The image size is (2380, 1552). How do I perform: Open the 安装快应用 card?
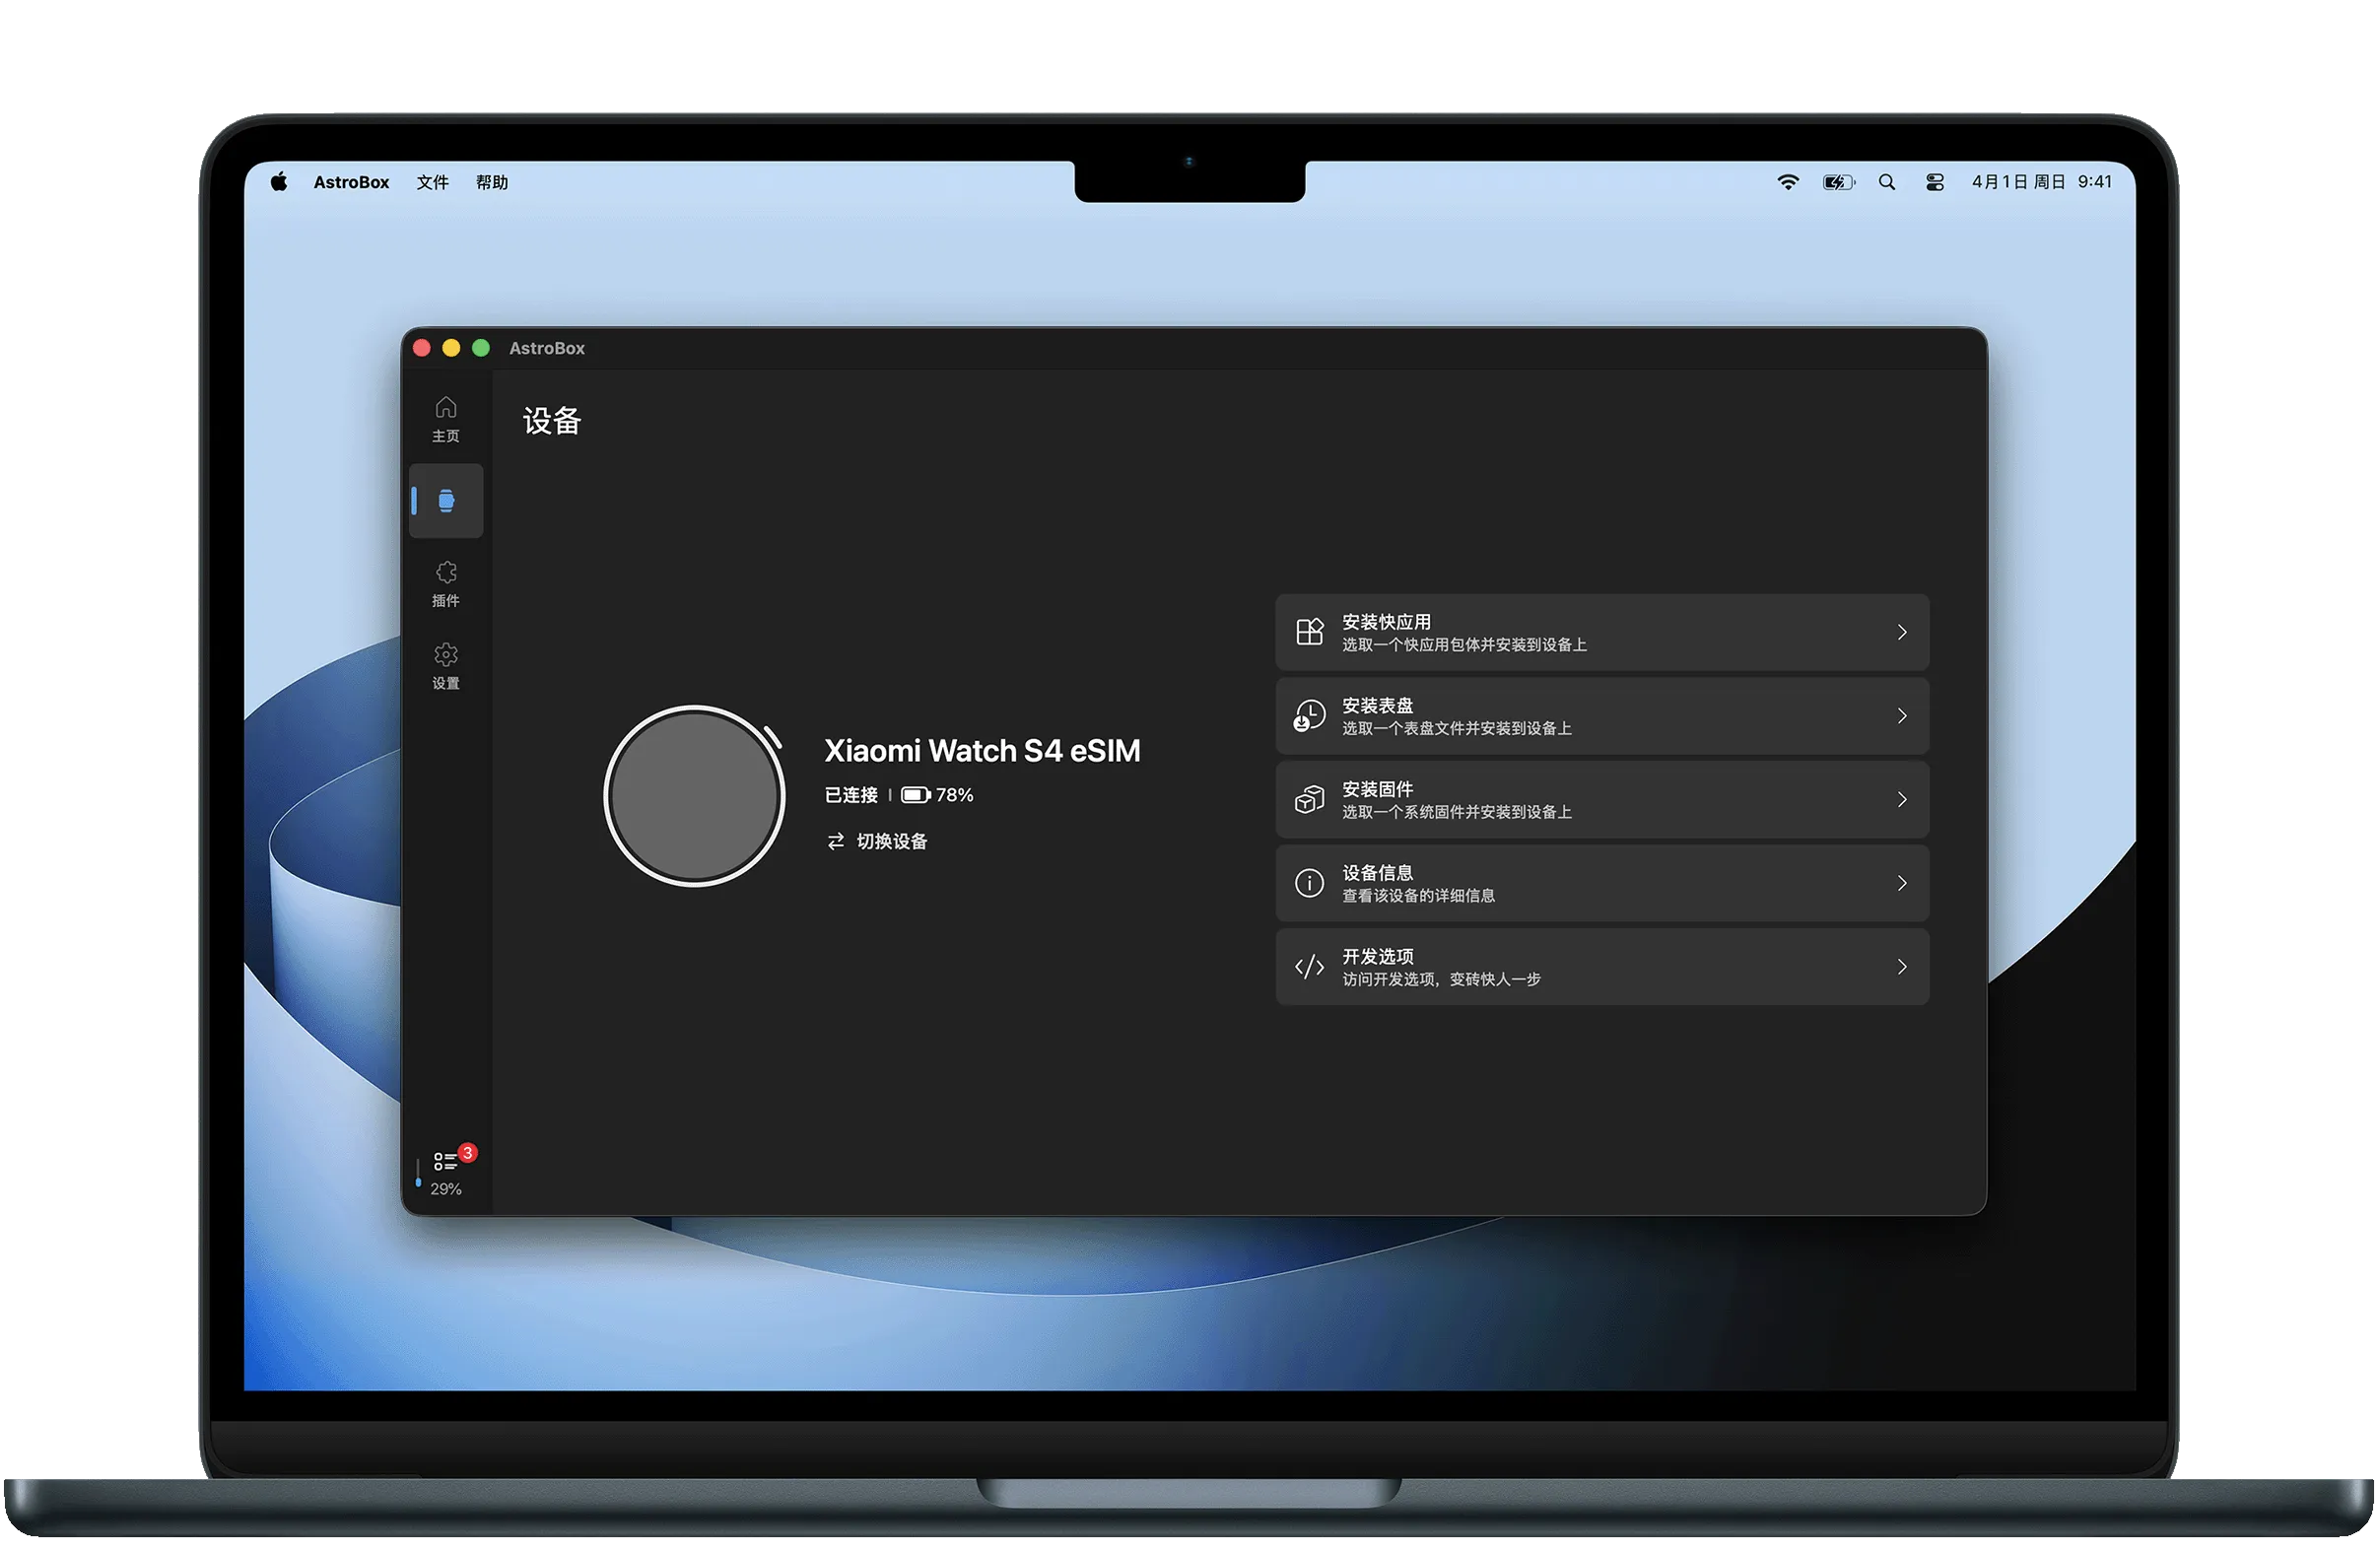(x=1602, y=632)
